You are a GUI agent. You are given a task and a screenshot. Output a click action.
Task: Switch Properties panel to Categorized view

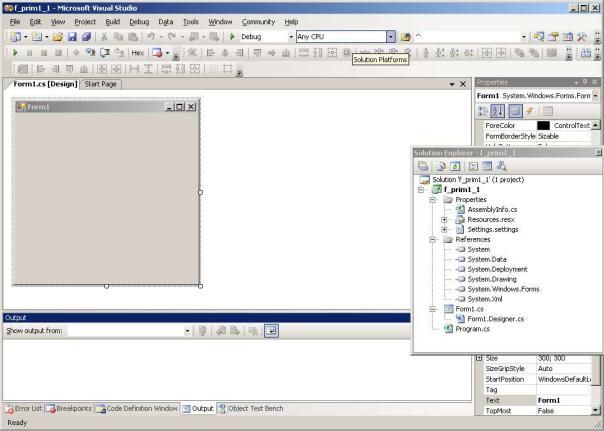[482, 111]
